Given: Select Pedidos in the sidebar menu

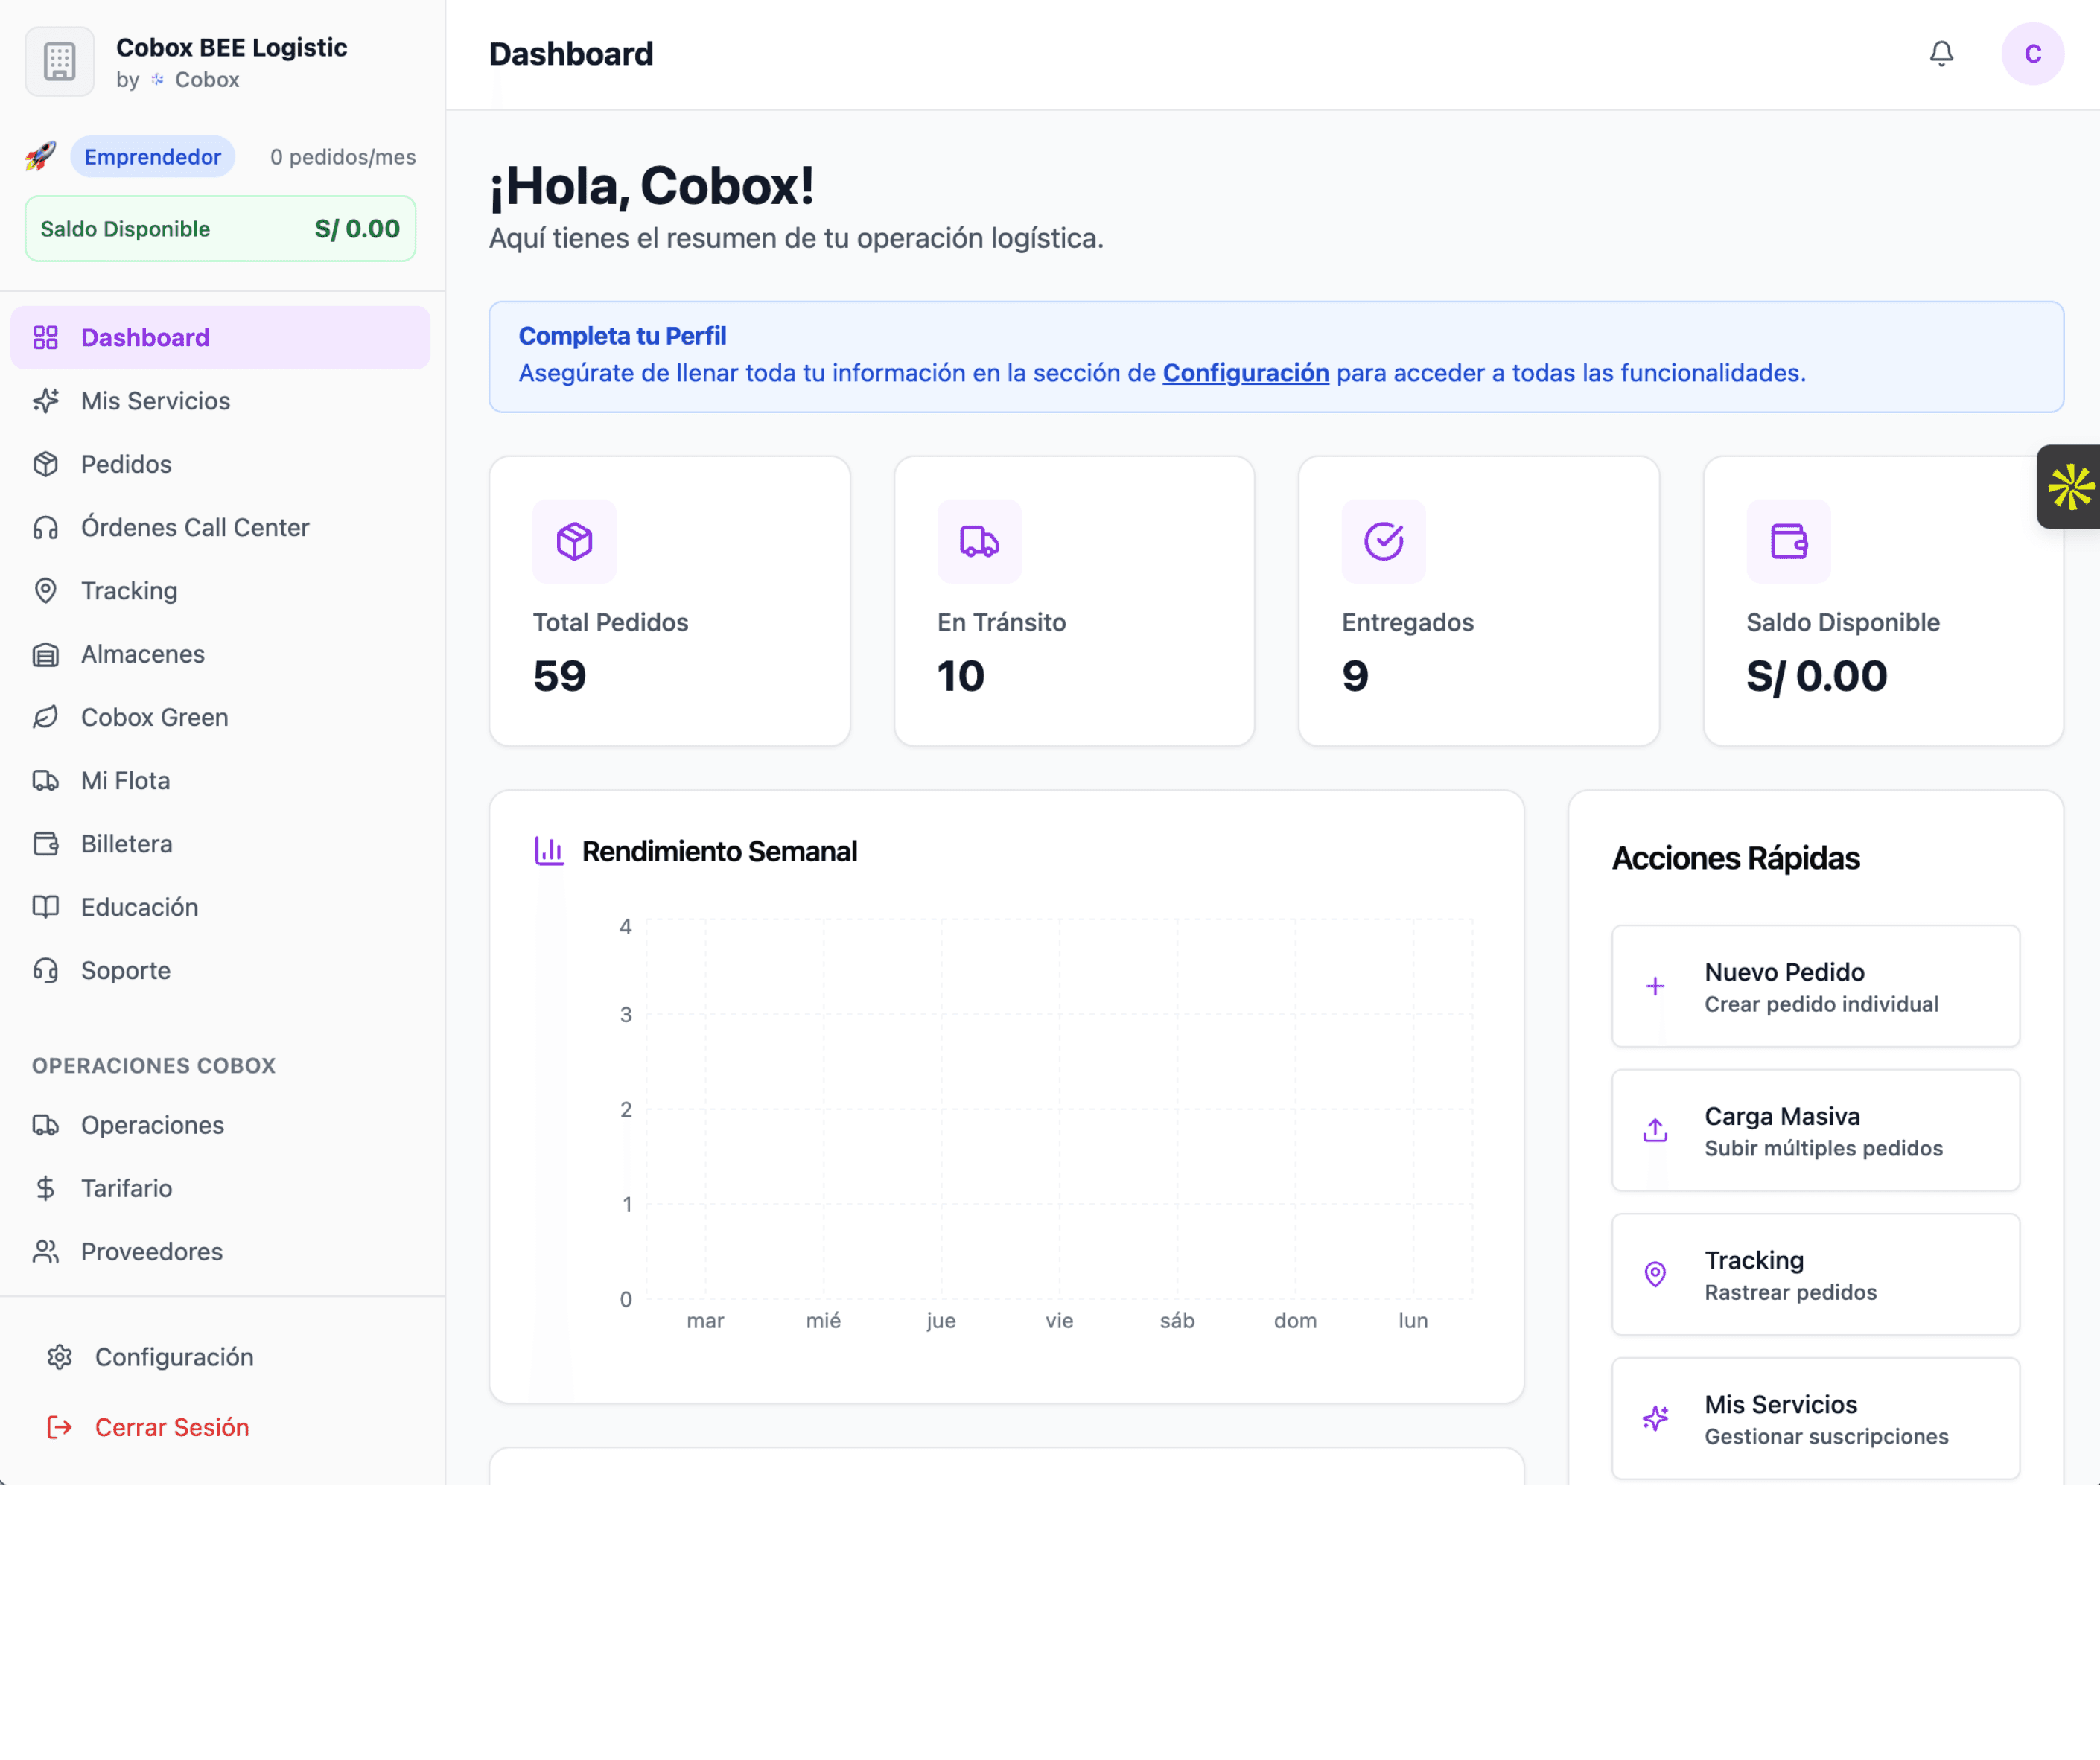Looking at the screenshot, I should (125, 464).
